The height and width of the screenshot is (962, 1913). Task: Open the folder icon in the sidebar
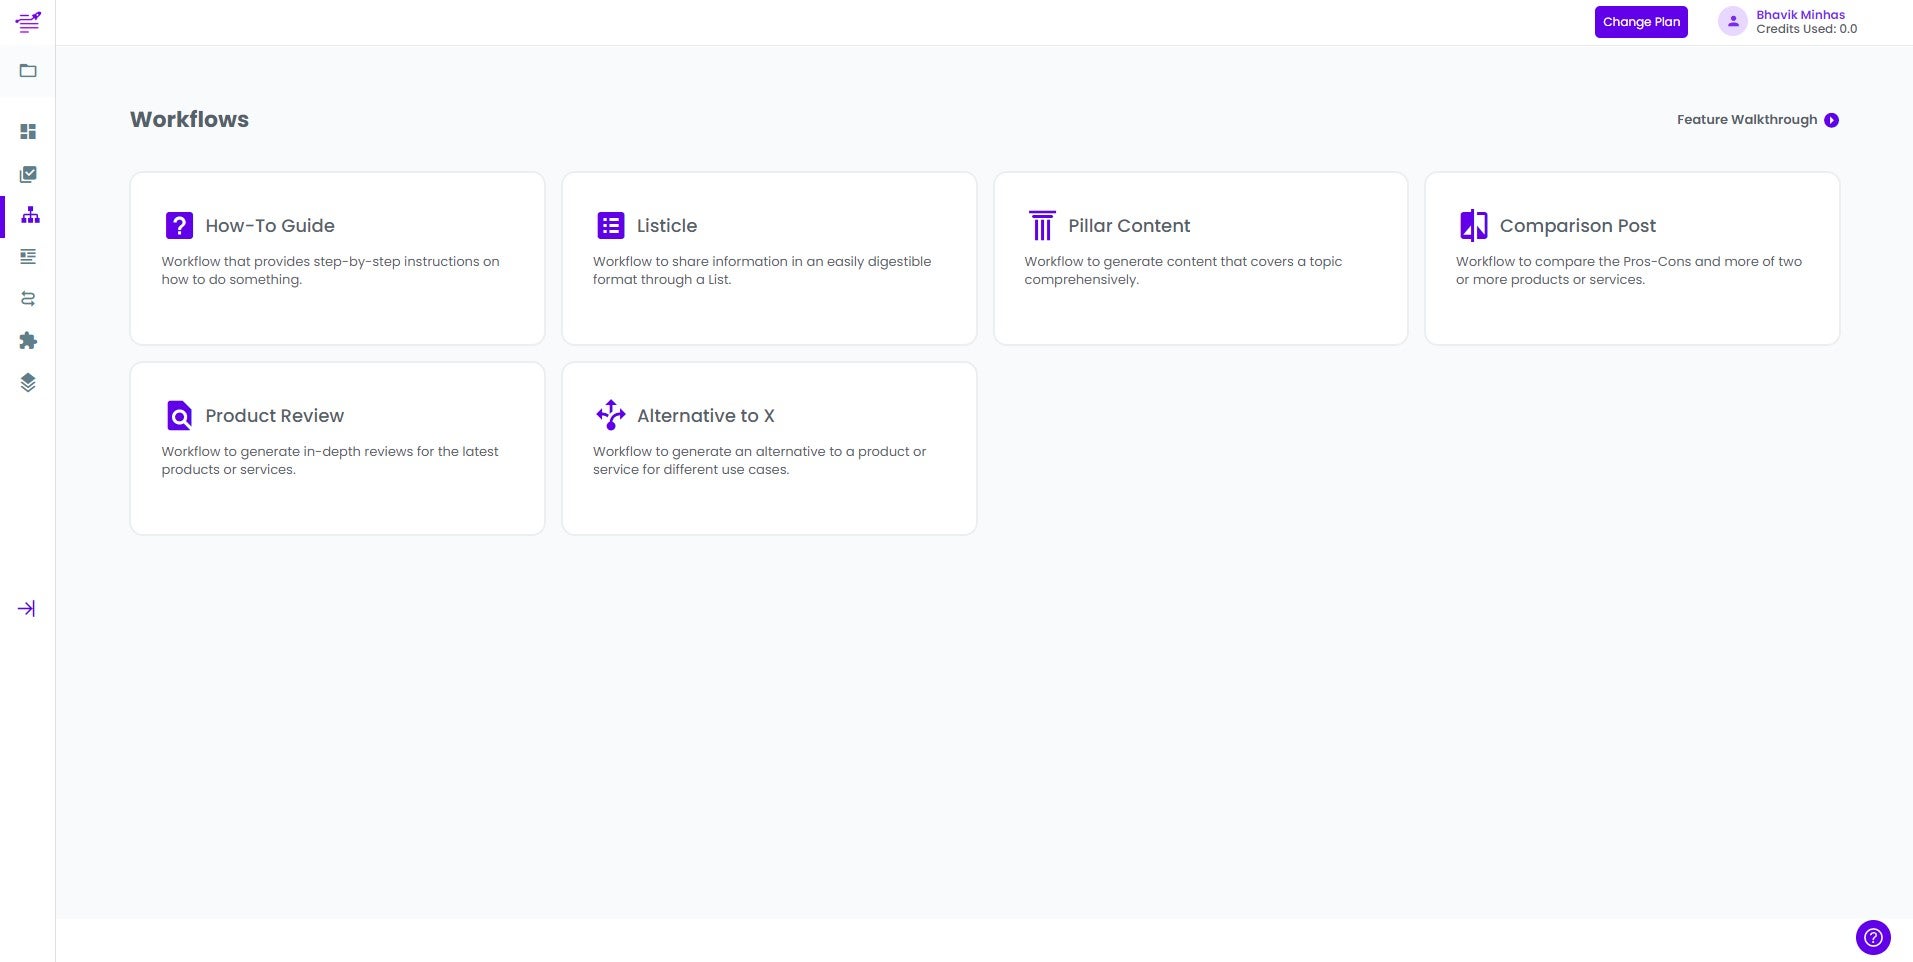click(x=28, y=71)
